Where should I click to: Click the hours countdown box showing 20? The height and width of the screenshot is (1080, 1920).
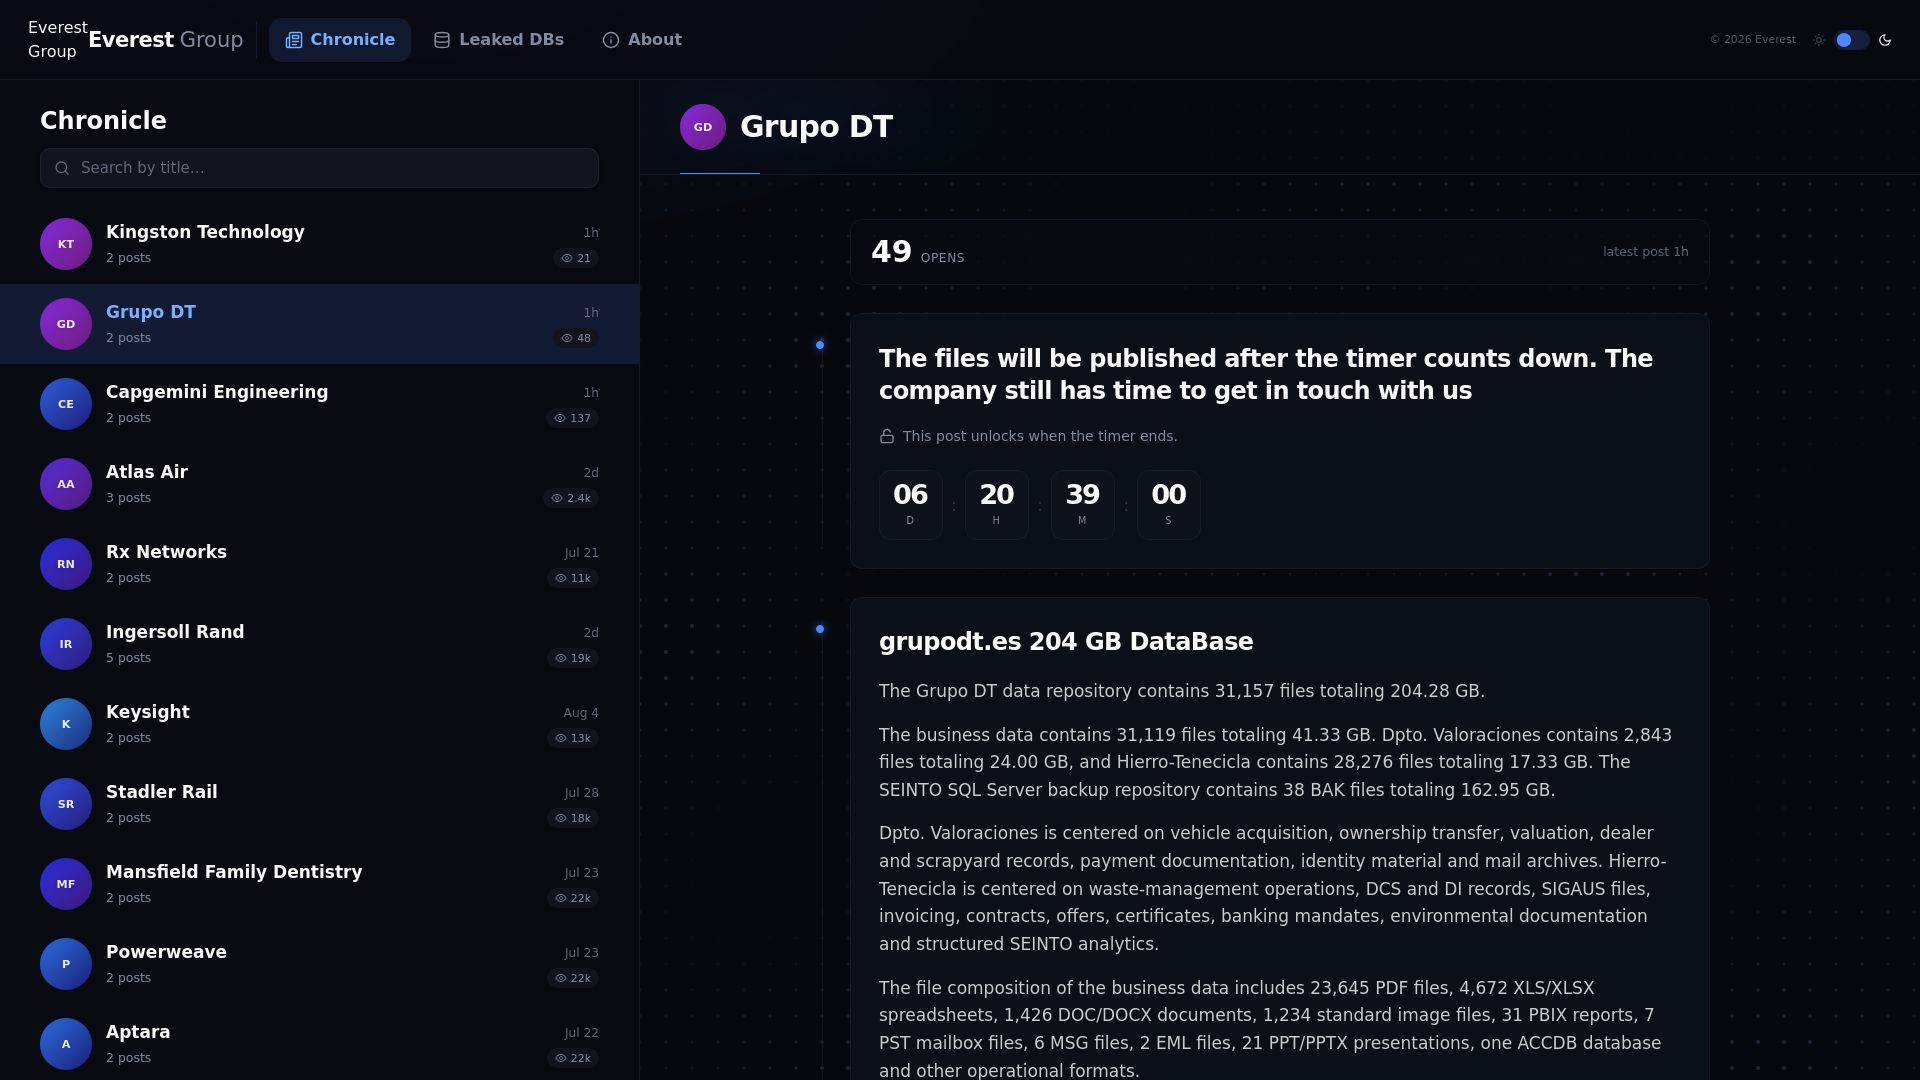pos(997,505)
